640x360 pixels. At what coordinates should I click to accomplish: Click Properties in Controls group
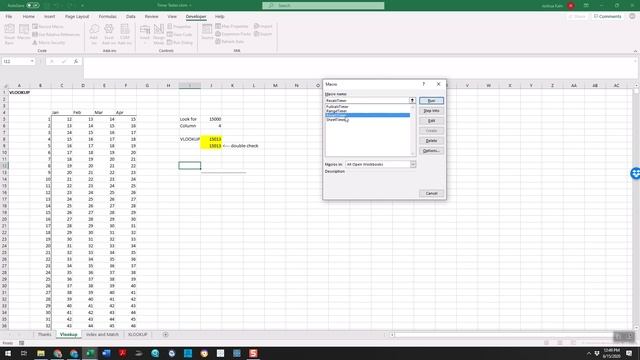pyautogui.click(x=179, y=27)
